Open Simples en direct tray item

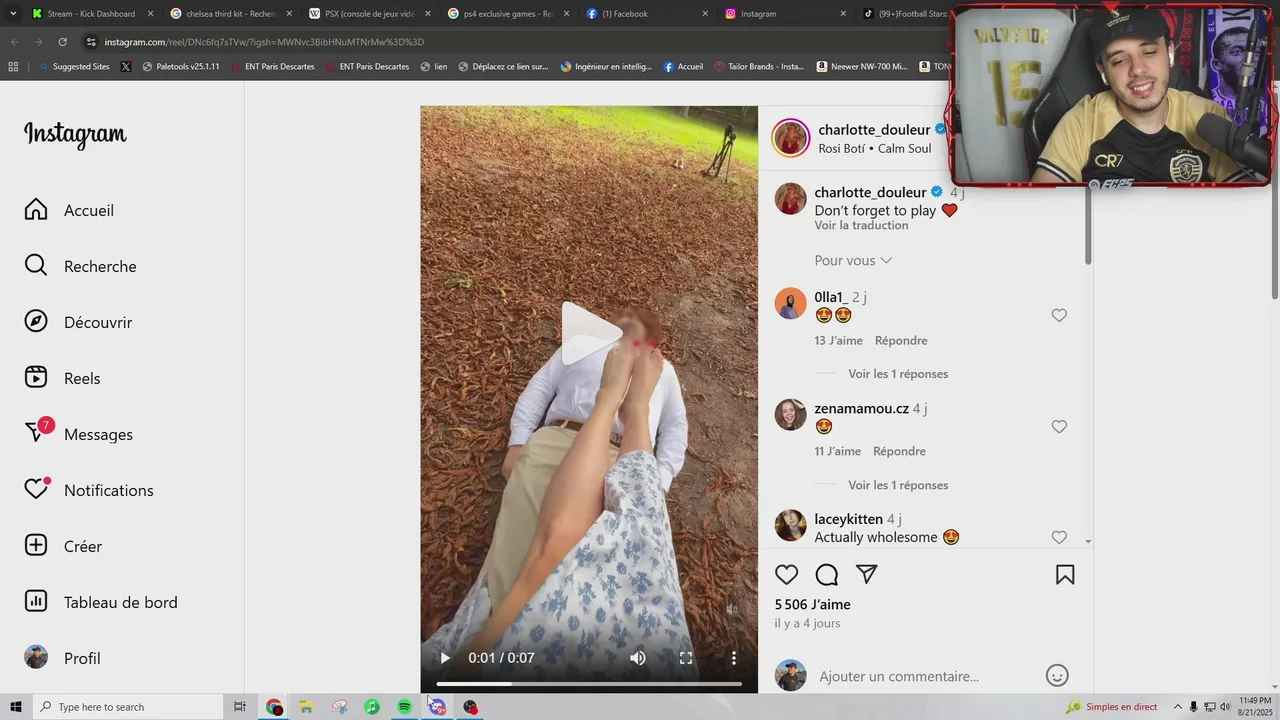tap(1112, 707)
